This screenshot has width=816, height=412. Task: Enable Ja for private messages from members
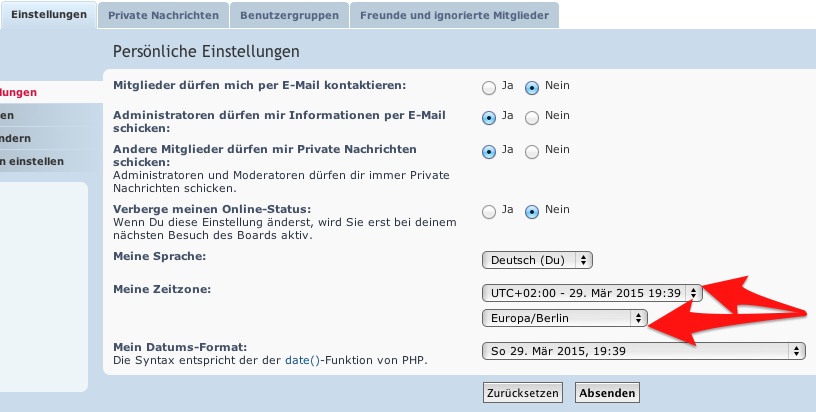489,151
